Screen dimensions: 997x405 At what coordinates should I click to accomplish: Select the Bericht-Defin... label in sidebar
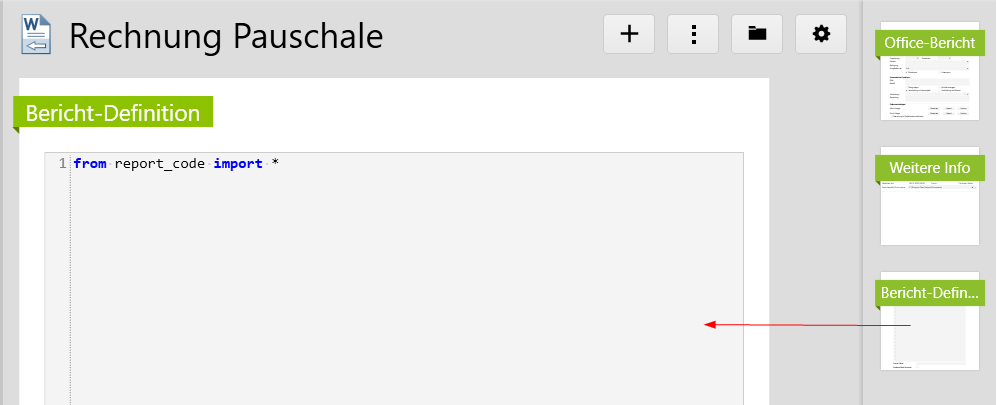(x=927, y=292)
